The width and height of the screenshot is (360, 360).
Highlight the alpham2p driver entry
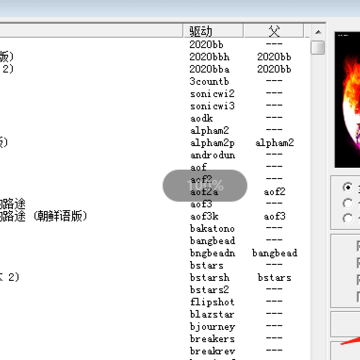tap(212, 143)
